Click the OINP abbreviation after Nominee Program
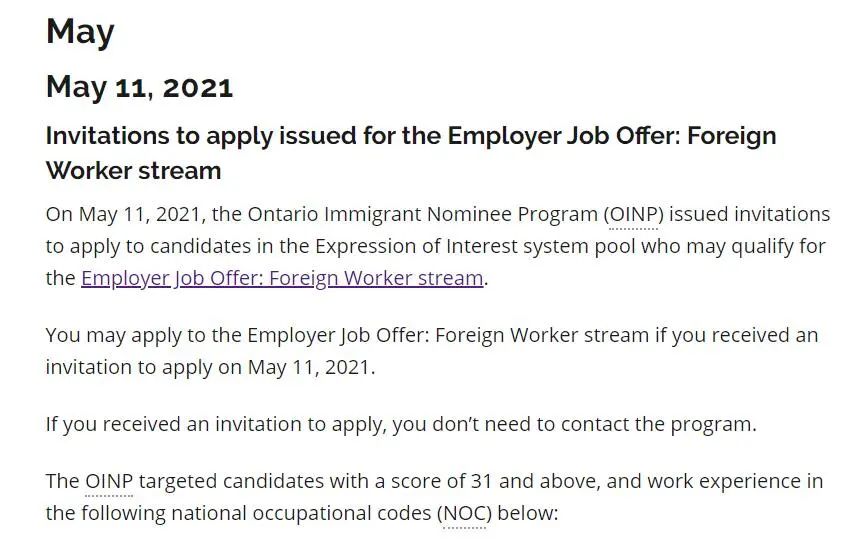The height and width of the screenshot is (547, 858). [634, 214]
